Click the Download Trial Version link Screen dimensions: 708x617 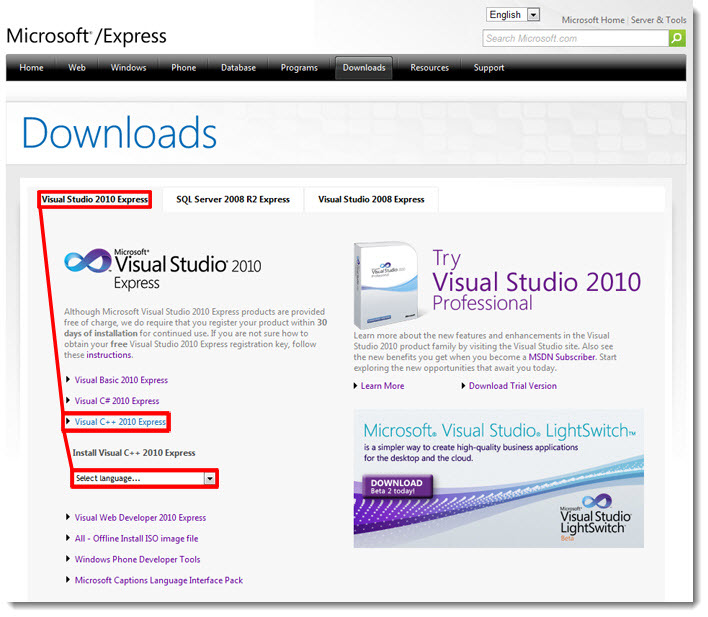tap(512, 386)
